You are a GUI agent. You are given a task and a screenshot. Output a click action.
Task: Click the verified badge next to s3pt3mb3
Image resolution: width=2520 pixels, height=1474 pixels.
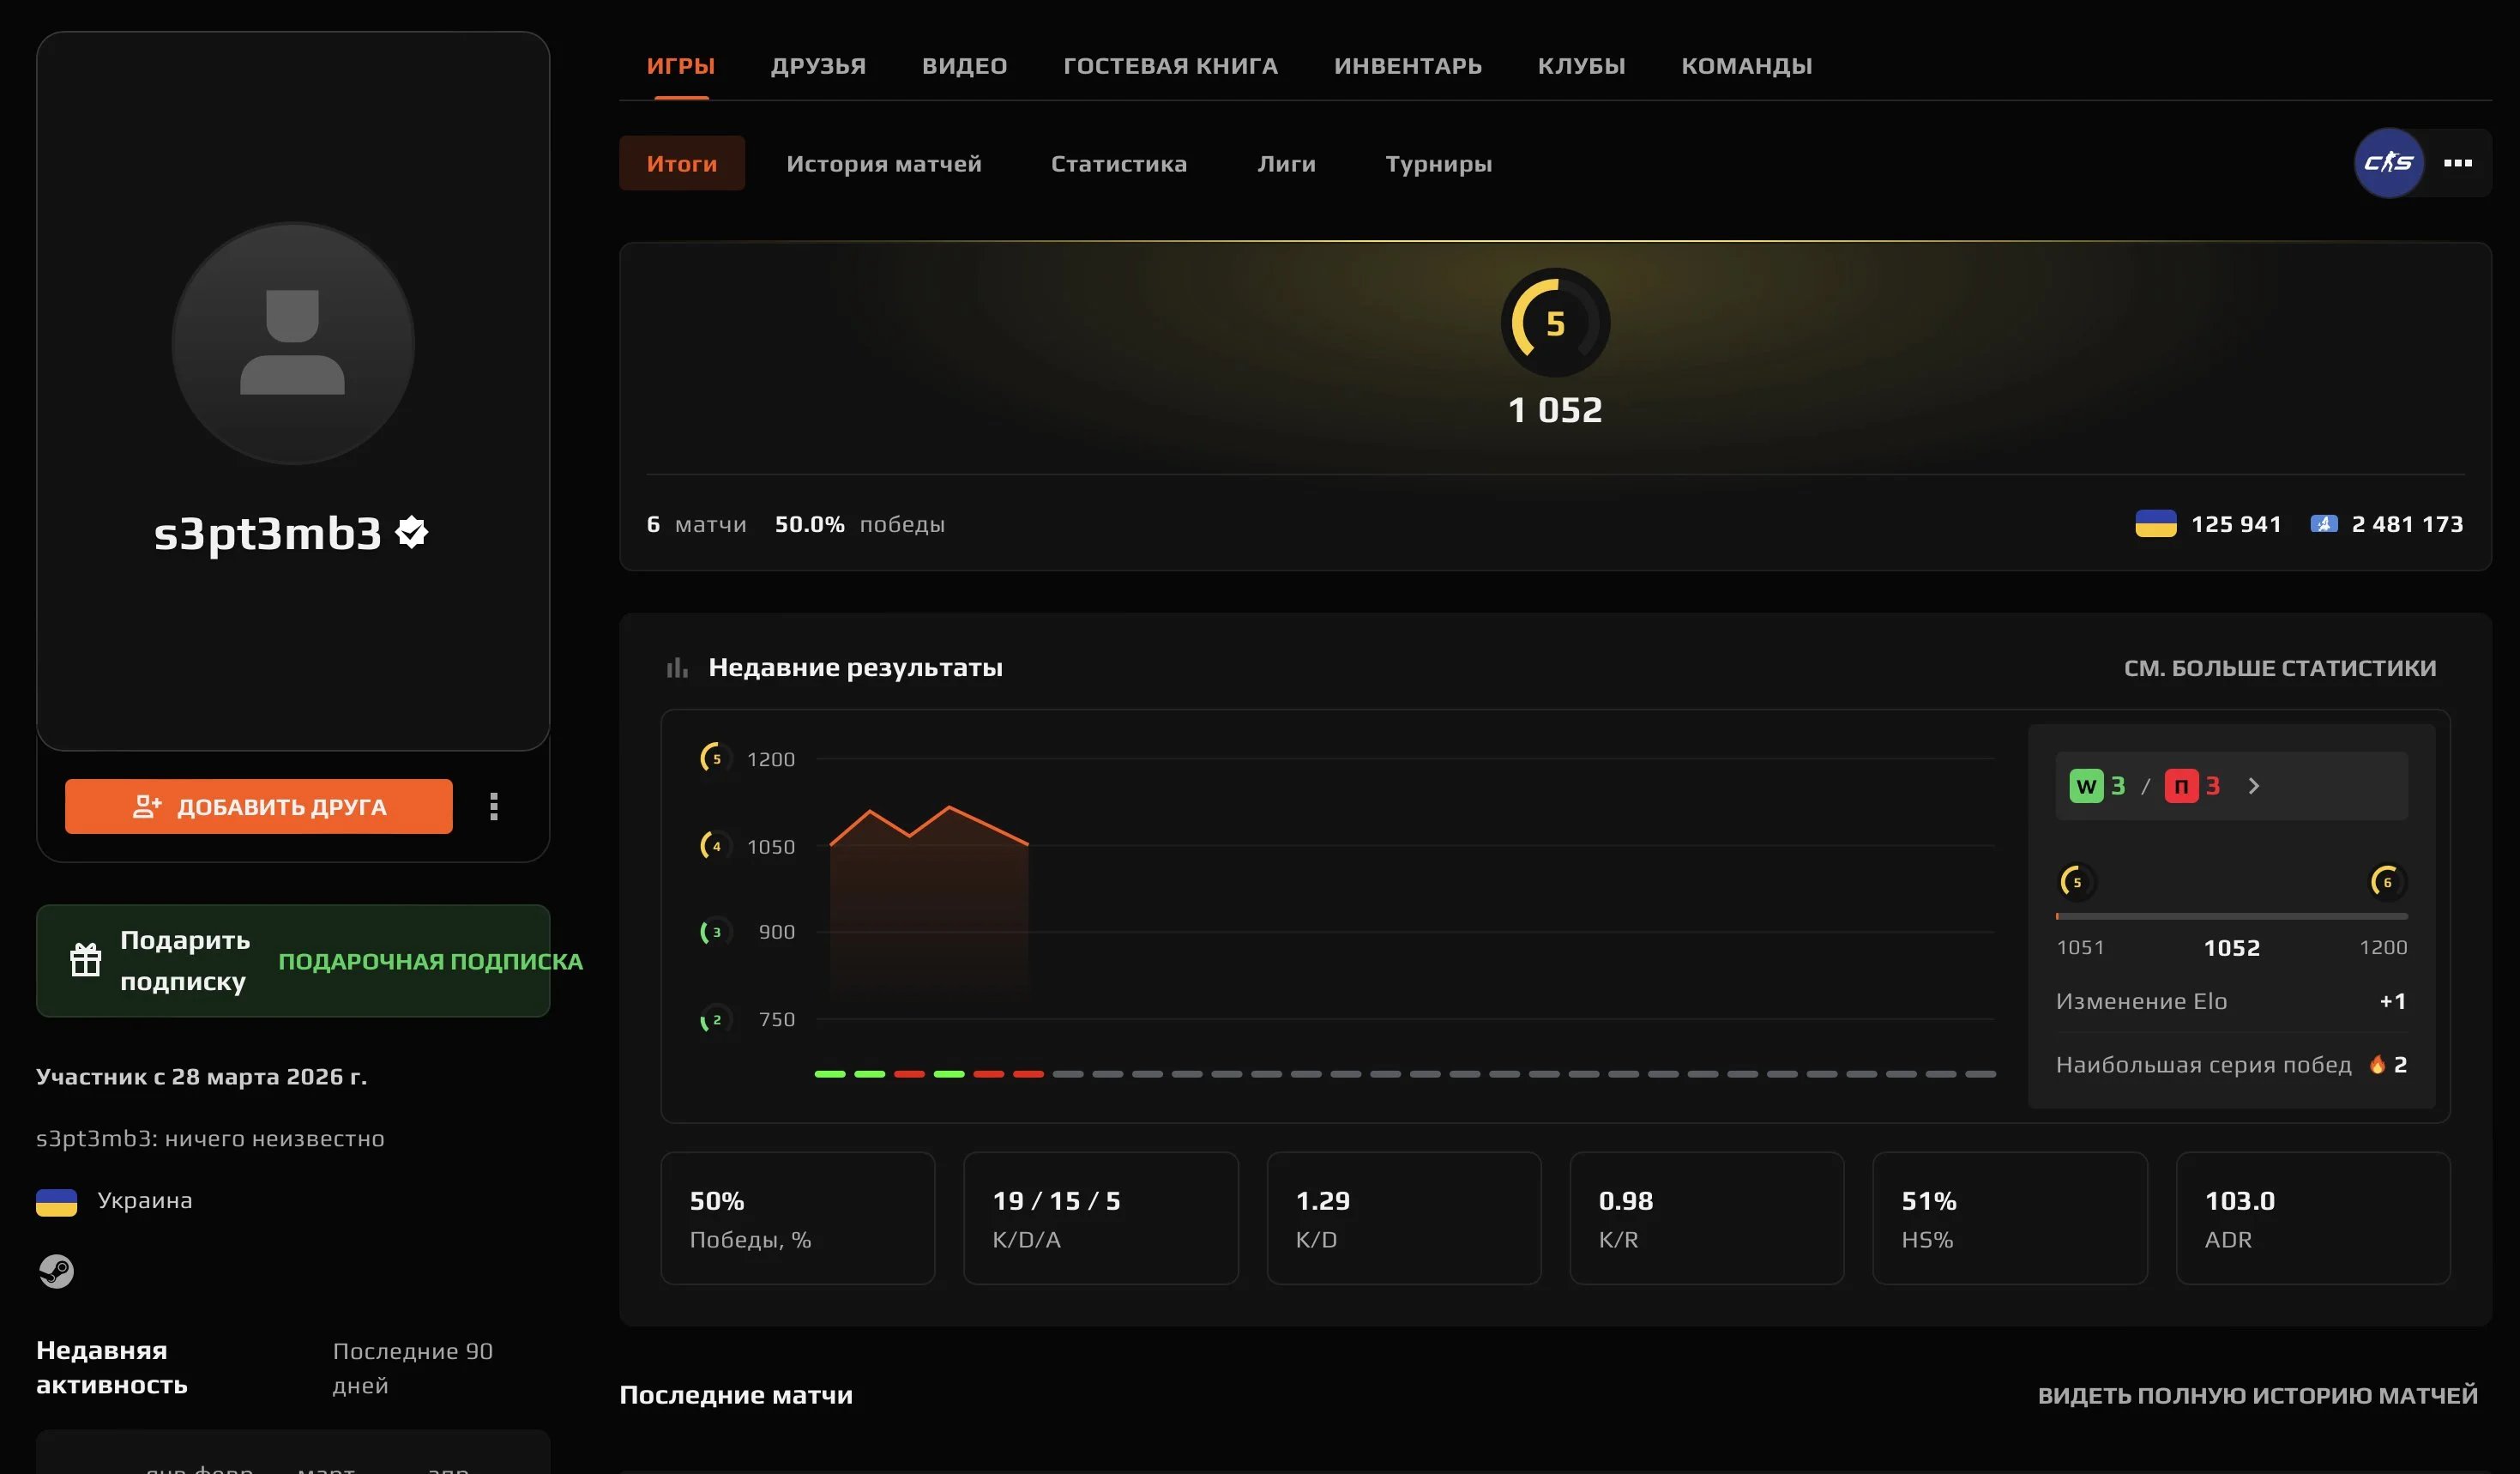pyautogui.click(x=412, y=532)
